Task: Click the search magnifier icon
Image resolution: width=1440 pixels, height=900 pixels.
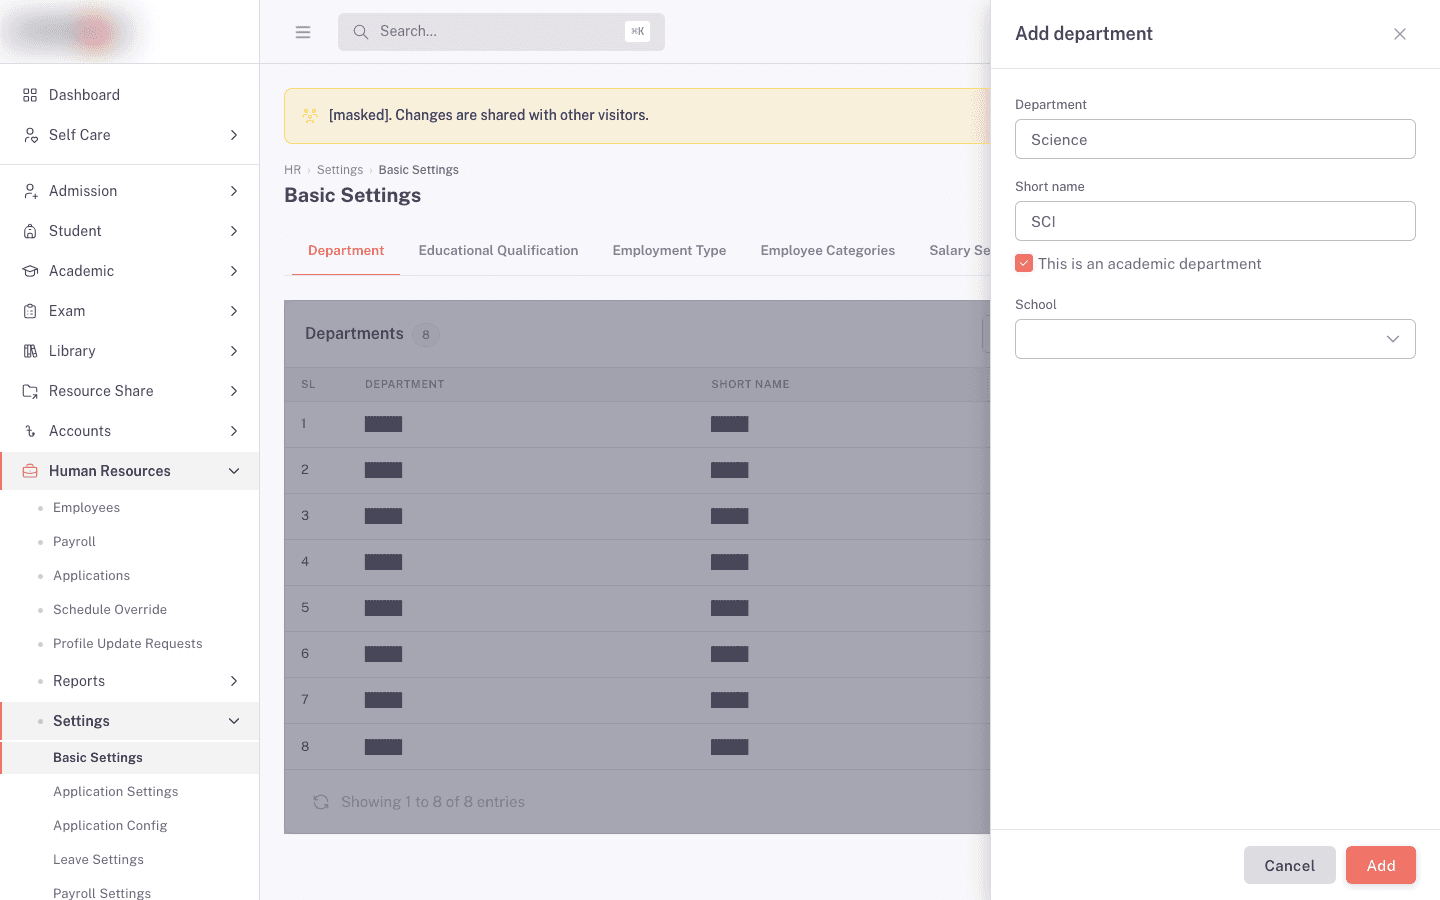Action: (361, 32)
